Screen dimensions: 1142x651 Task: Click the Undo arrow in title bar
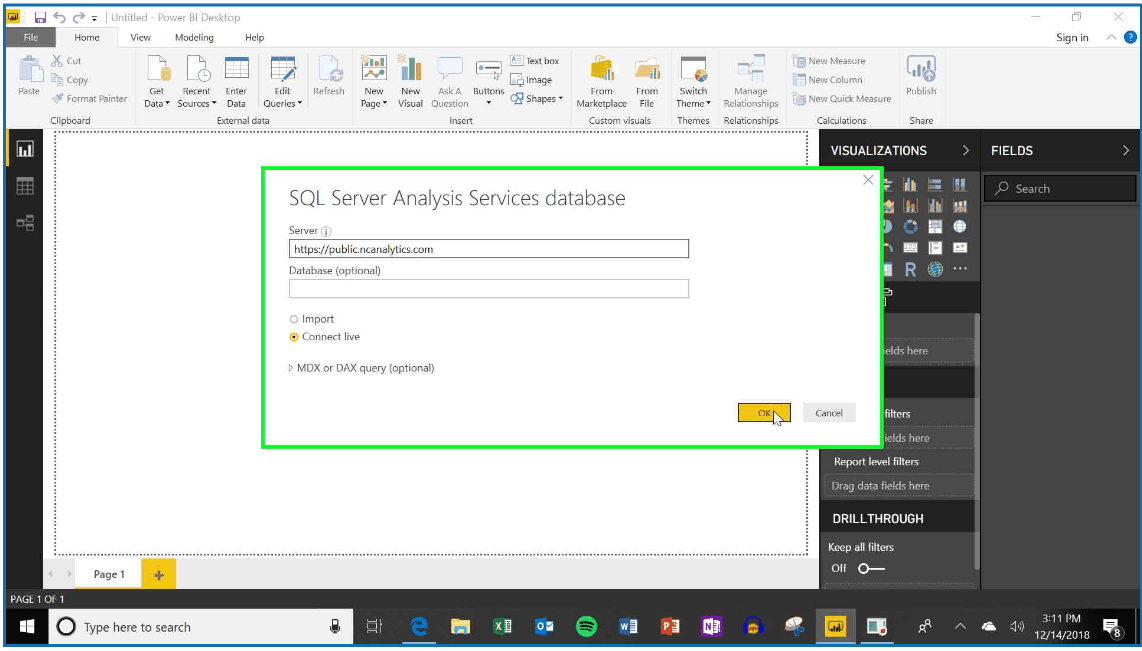tap(60, 17)
